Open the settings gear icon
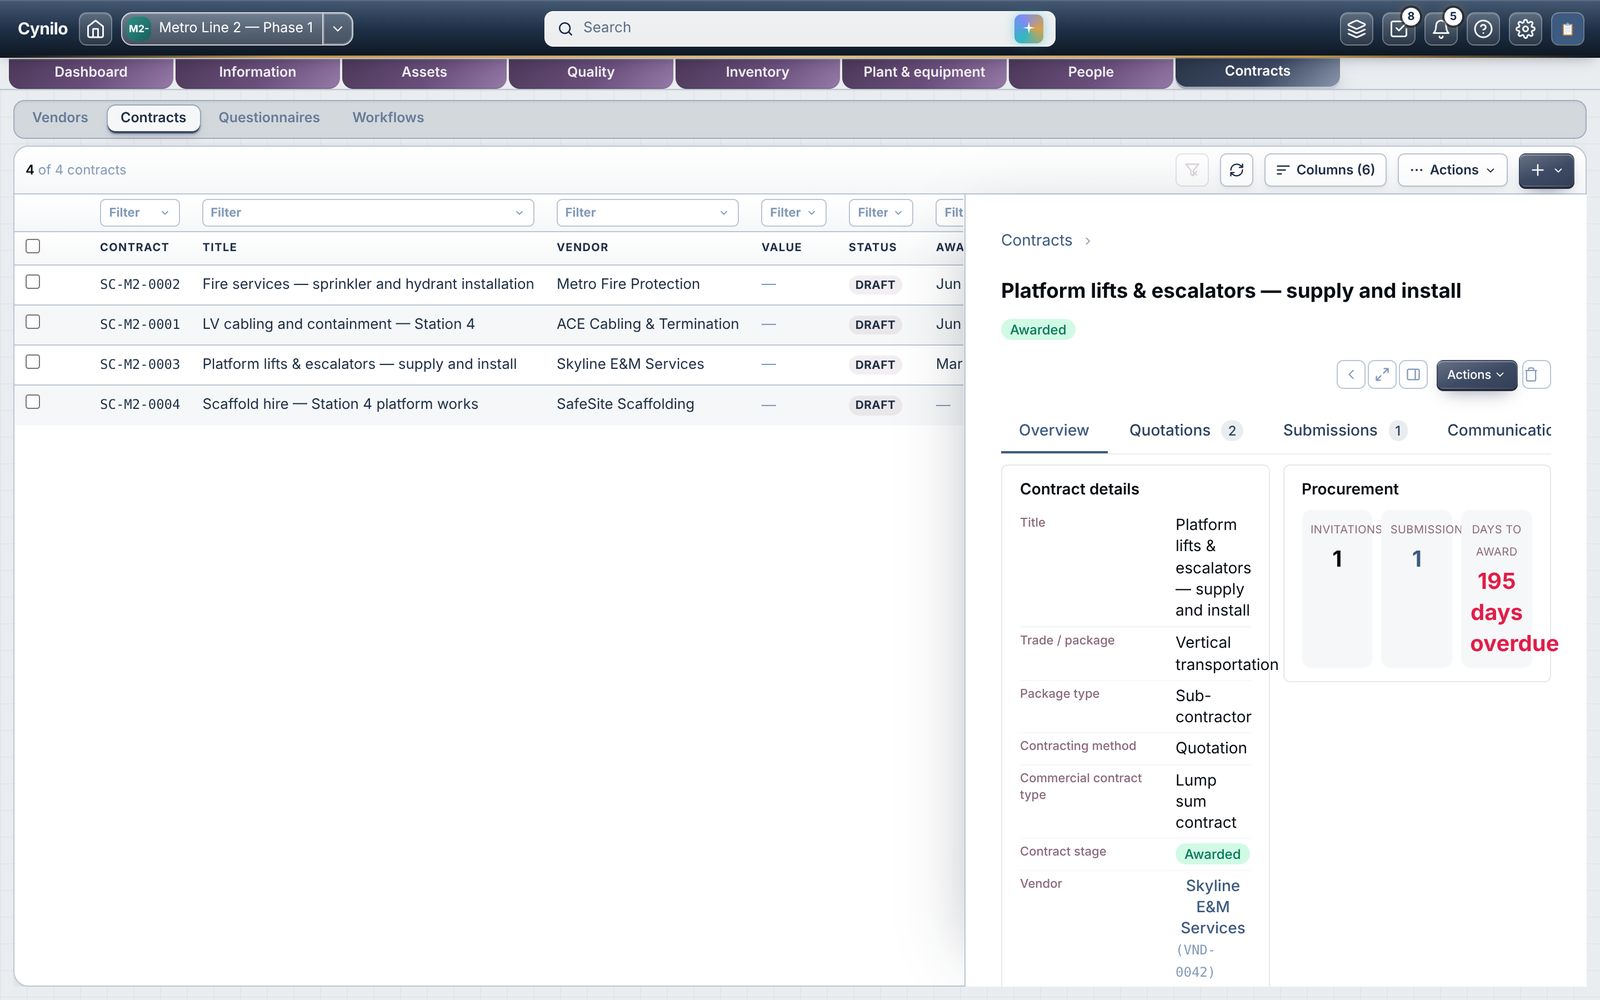 [x=1525, y=29]
